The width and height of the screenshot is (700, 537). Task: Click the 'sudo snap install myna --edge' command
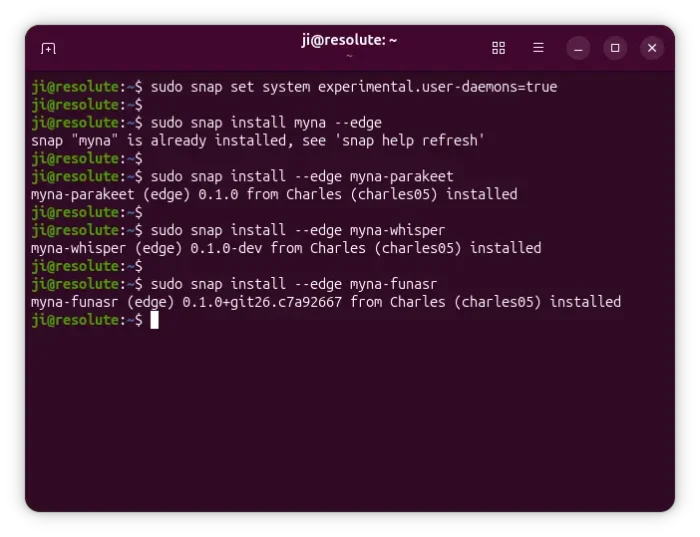pos(266,123)
